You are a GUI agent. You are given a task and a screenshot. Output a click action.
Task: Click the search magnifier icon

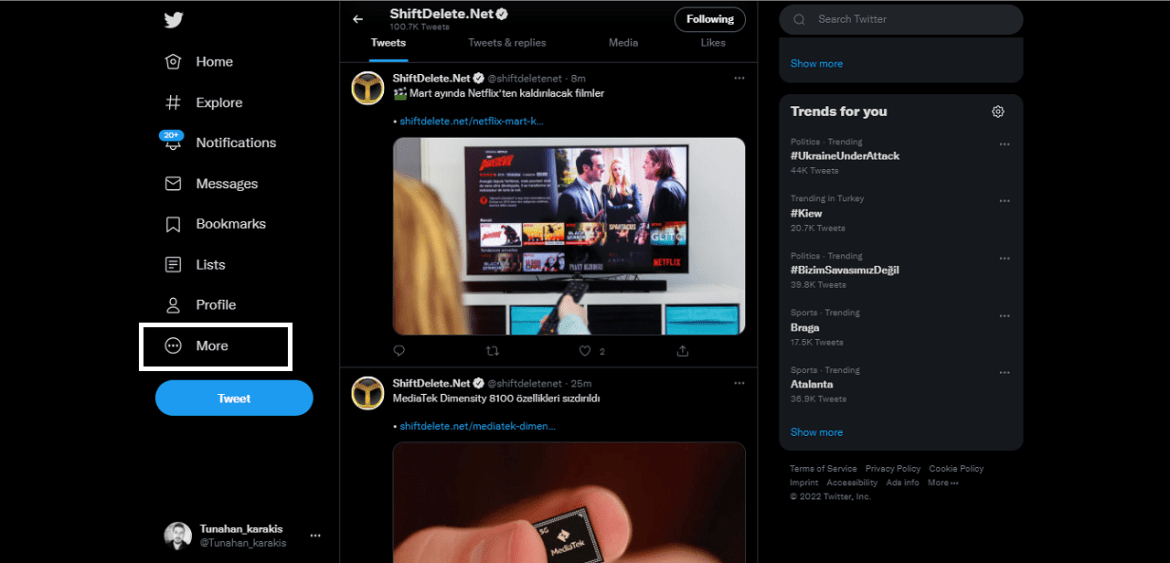coord(799,20)
